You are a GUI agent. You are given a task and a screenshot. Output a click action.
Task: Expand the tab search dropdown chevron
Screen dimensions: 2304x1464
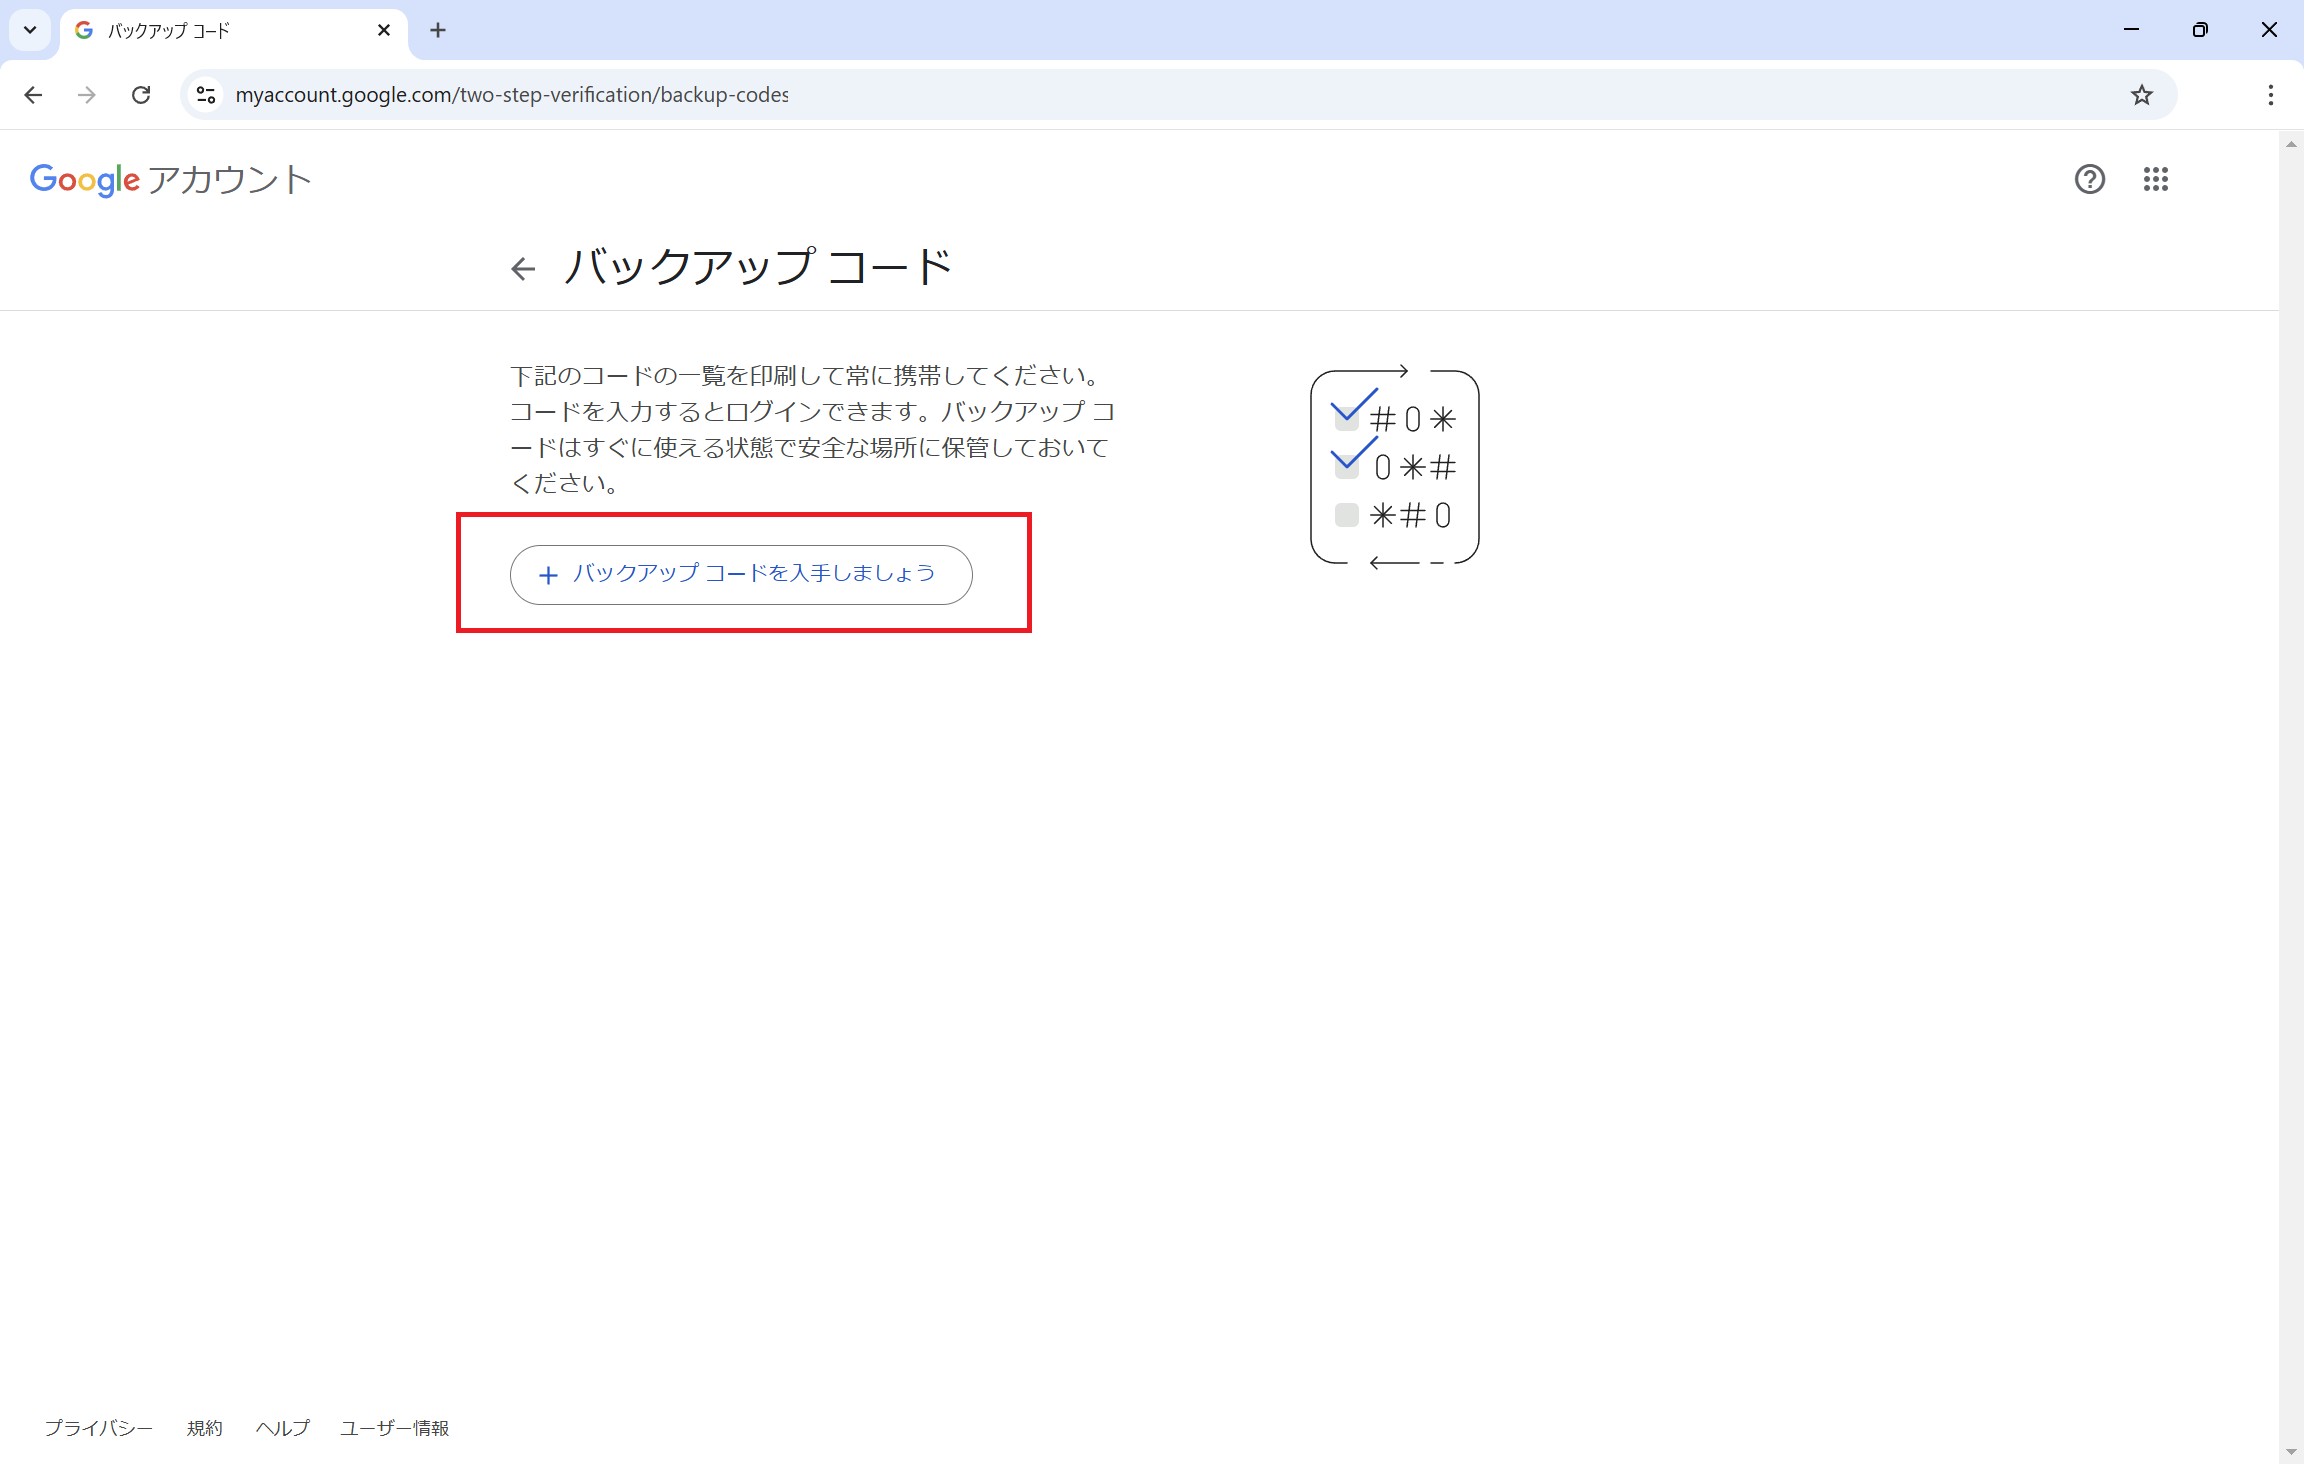coord(30,30)
